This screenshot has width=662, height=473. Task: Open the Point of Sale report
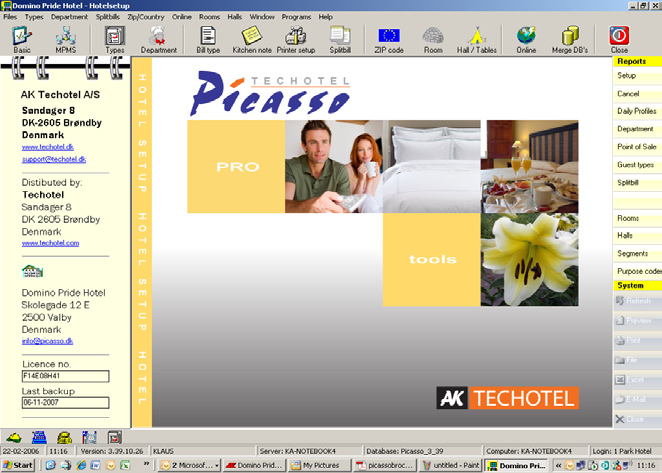tap(638, 147)
